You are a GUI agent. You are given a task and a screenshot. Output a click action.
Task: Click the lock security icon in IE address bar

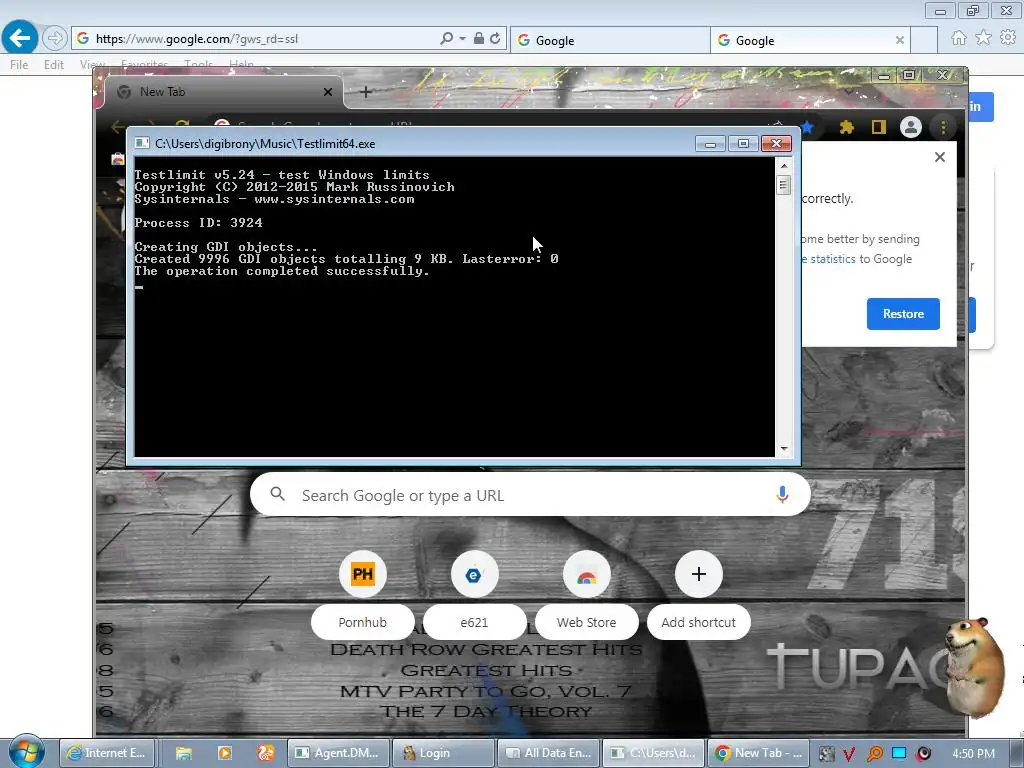479,39
